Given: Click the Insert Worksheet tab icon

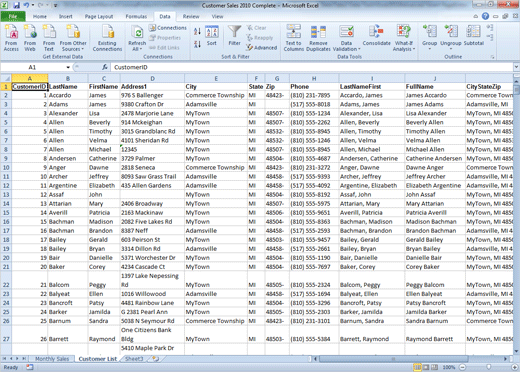Looking at the screenshot, I should (155, 359).
